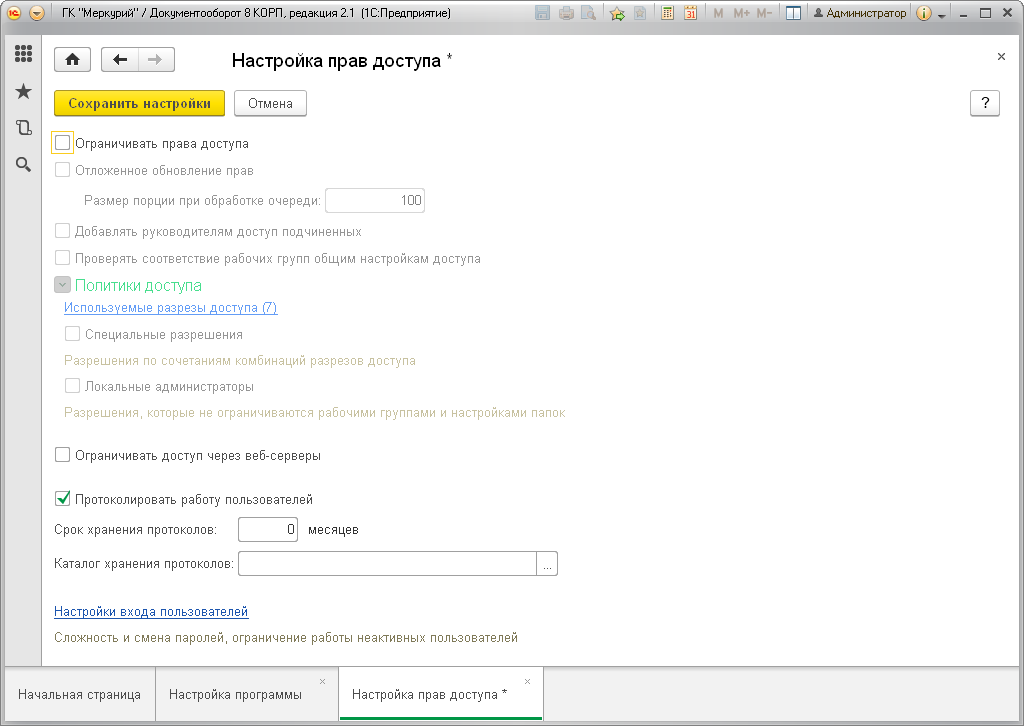Open Настройки входа пользователей link

coord(151,612)
